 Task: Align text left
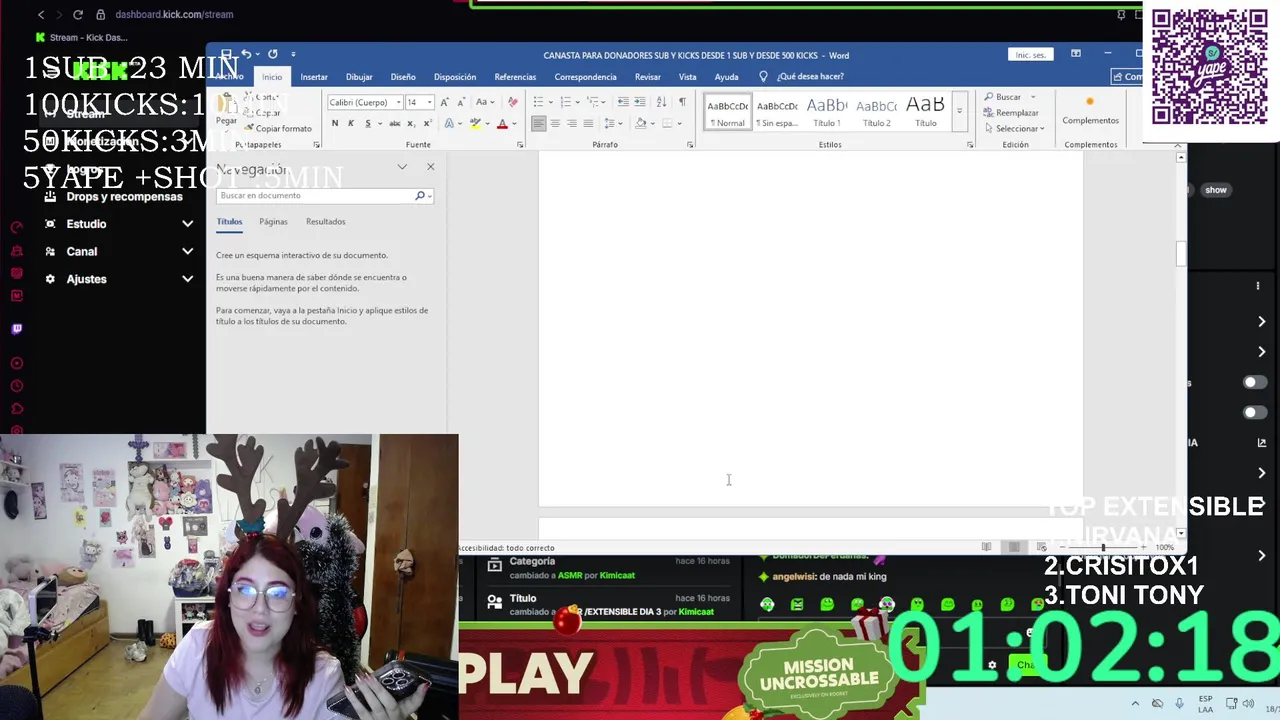538,123
